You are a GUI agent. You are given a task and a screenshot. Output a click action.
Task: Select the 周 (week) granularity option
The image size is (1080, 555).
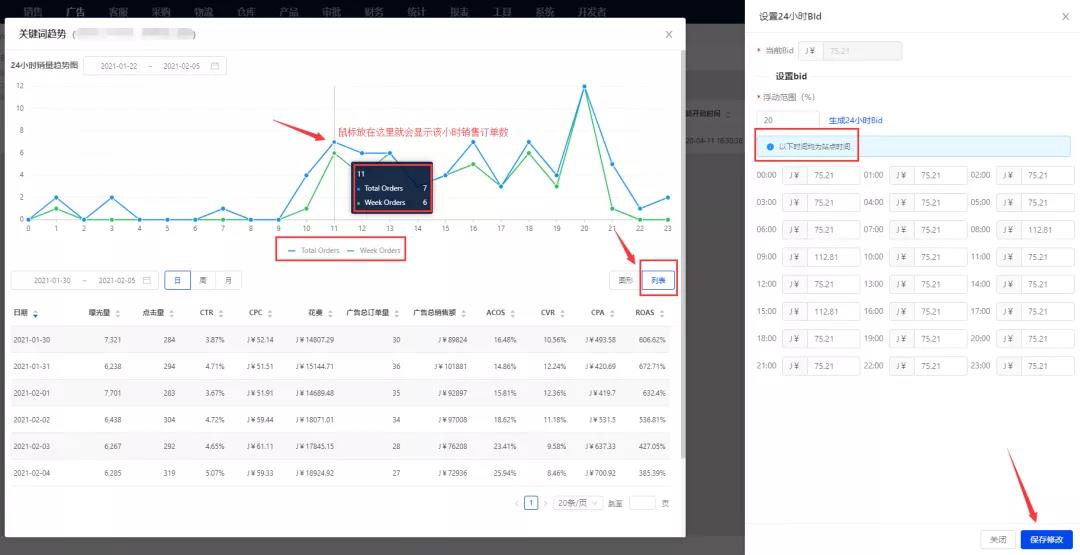coord(203,280)
